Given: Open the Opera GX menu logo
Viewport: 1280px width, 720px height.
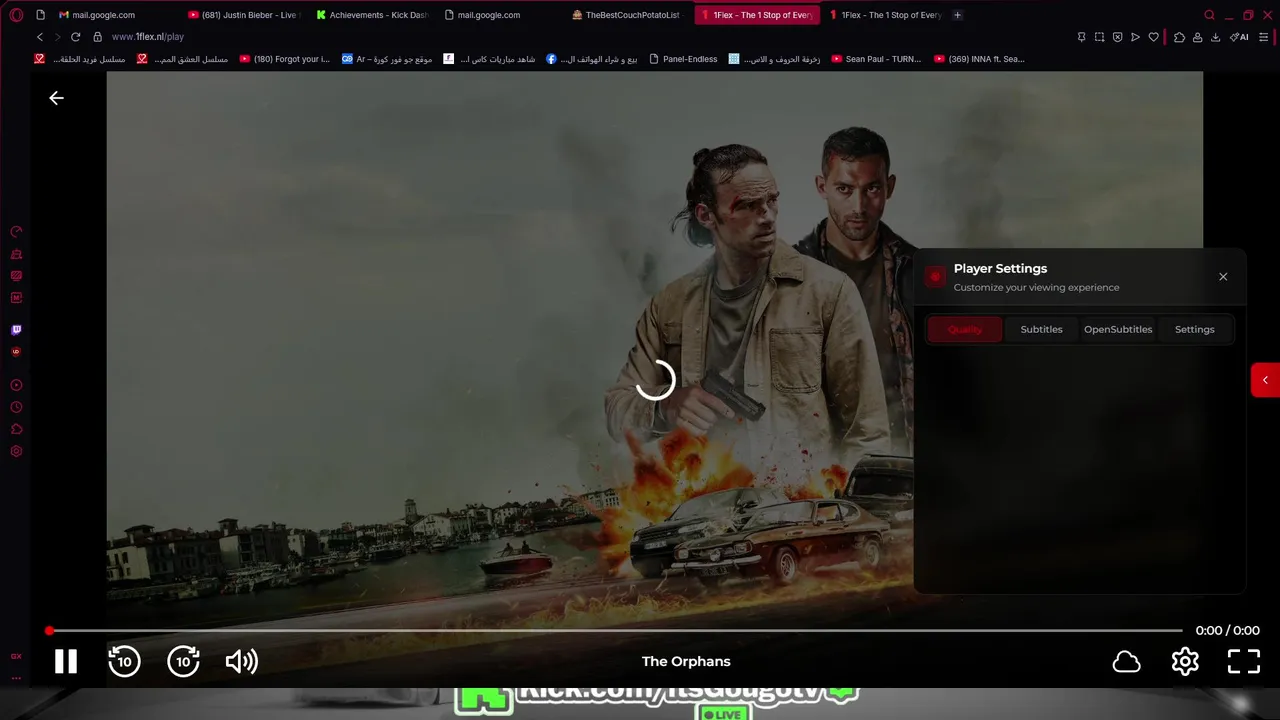Looking at the screenshot, I should click(16, 15).
